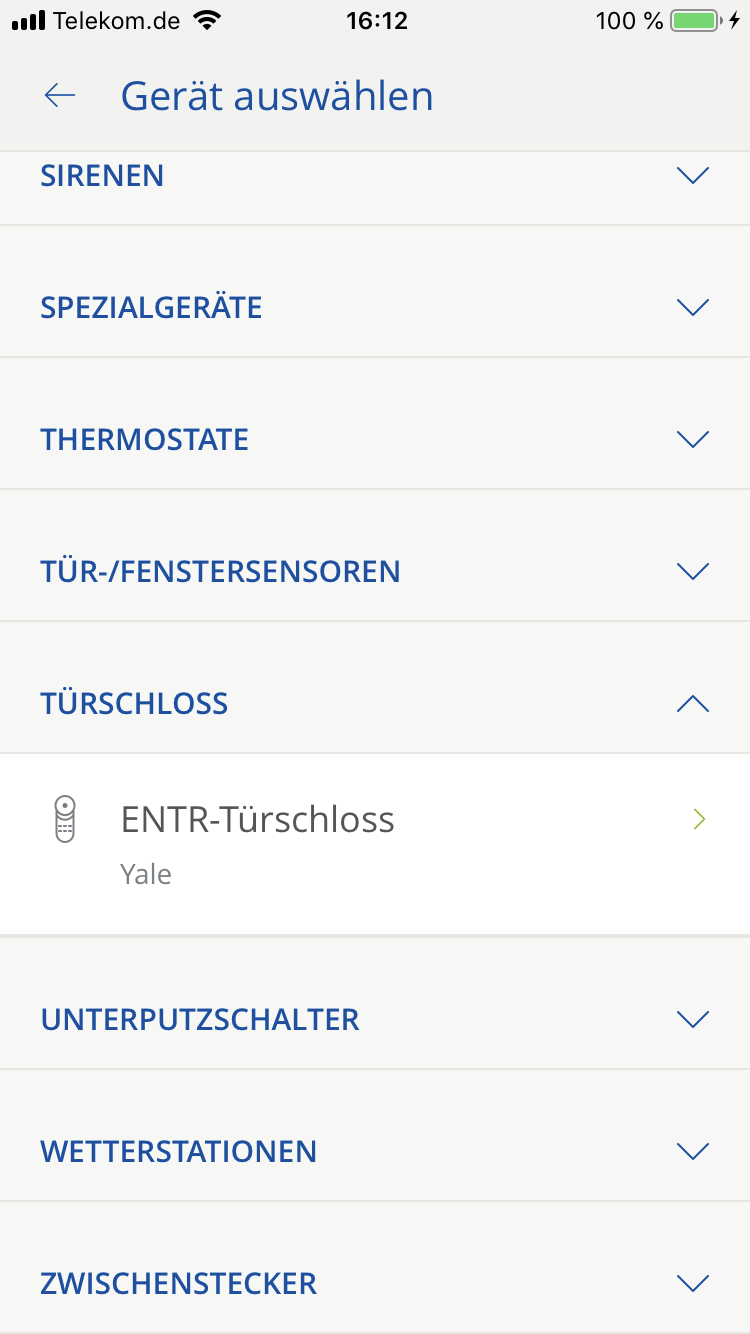This screenshot has height=1334, width=750.
Task: Expand the Unterputzschalter chevron
Action: [692, 1019]
